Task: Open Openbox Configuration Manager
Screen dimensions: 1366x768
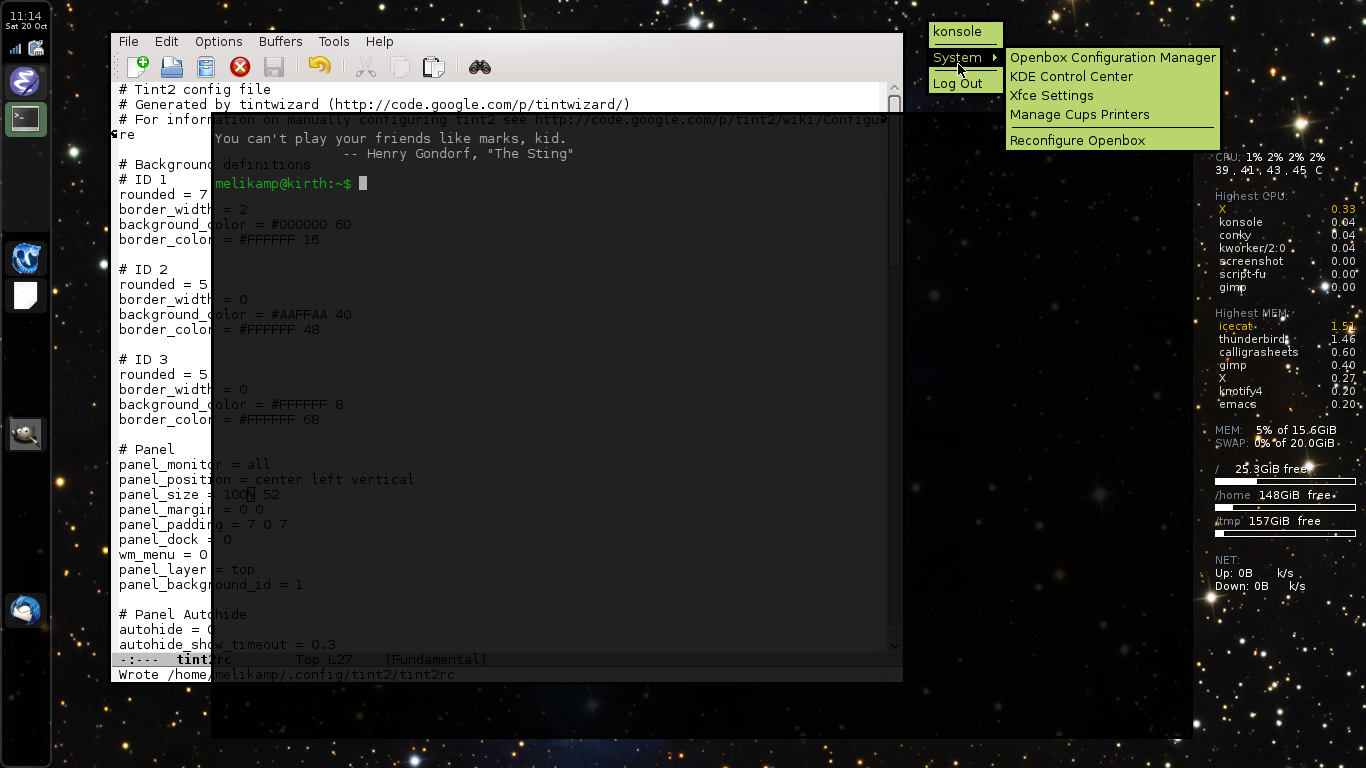Action: (1113, 58)
